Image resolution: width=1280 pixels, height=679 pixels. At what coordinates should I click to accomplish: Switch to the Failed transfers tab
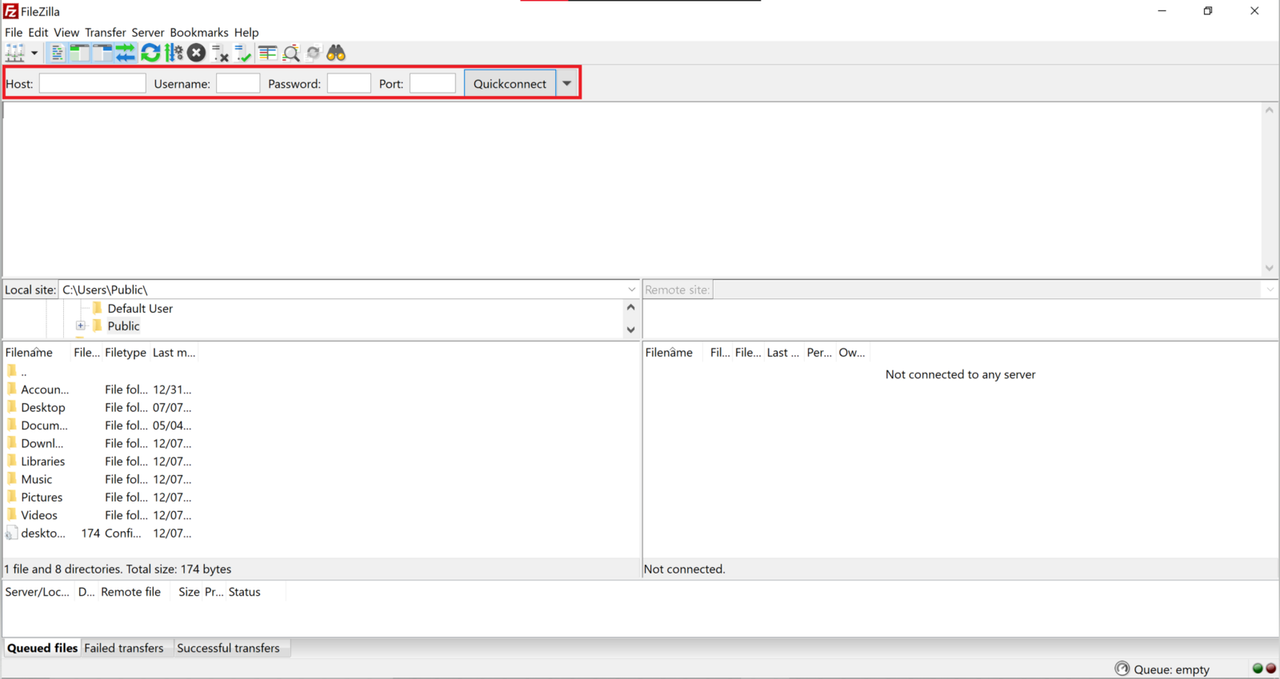point(124,648)
